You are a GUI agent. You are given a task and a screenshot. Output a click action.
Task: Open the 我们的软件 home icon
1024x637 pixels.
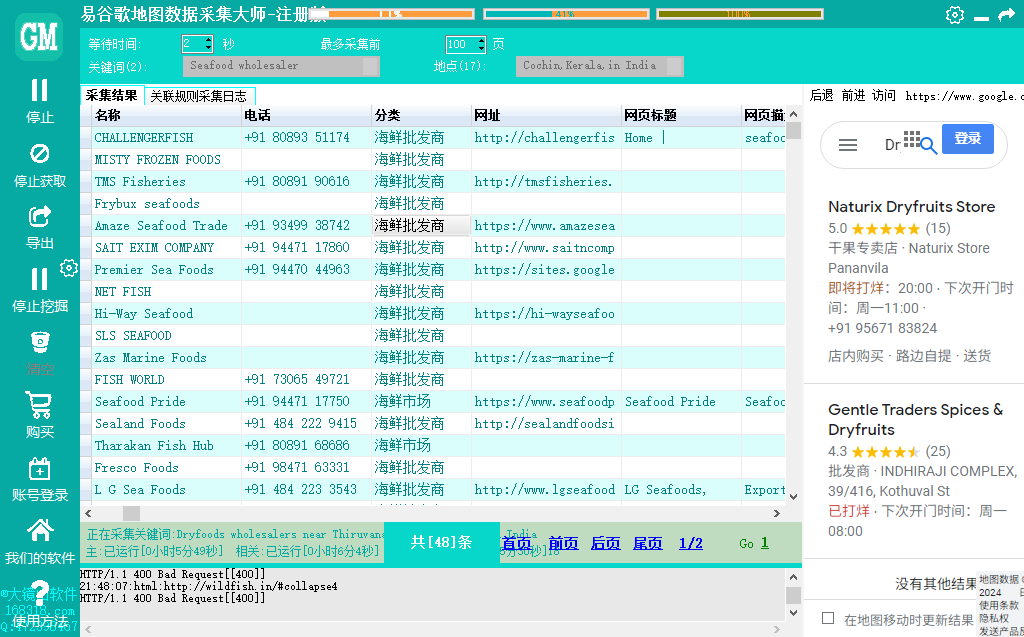coord(40,531)
